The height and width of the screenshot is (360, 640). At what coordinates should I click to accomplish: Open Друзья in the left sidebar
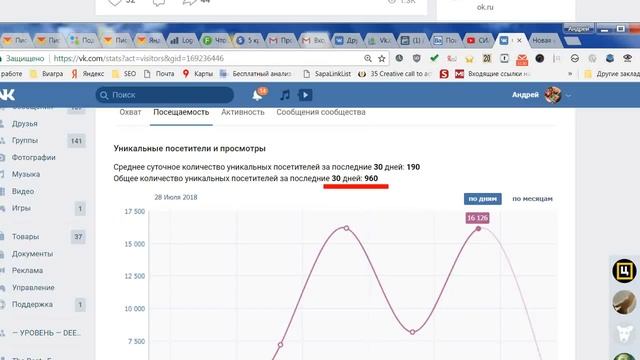(24, 124)
